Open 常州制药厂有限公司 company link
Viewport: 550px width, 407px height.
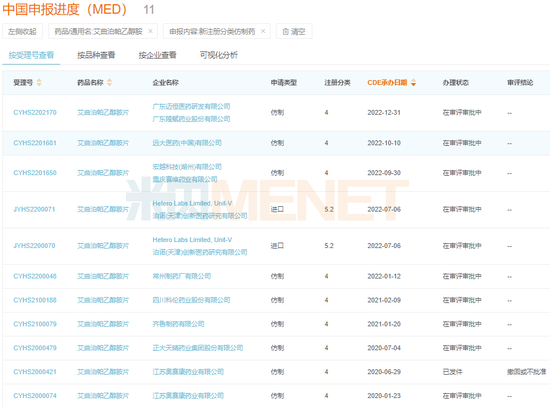coord(182,276)
